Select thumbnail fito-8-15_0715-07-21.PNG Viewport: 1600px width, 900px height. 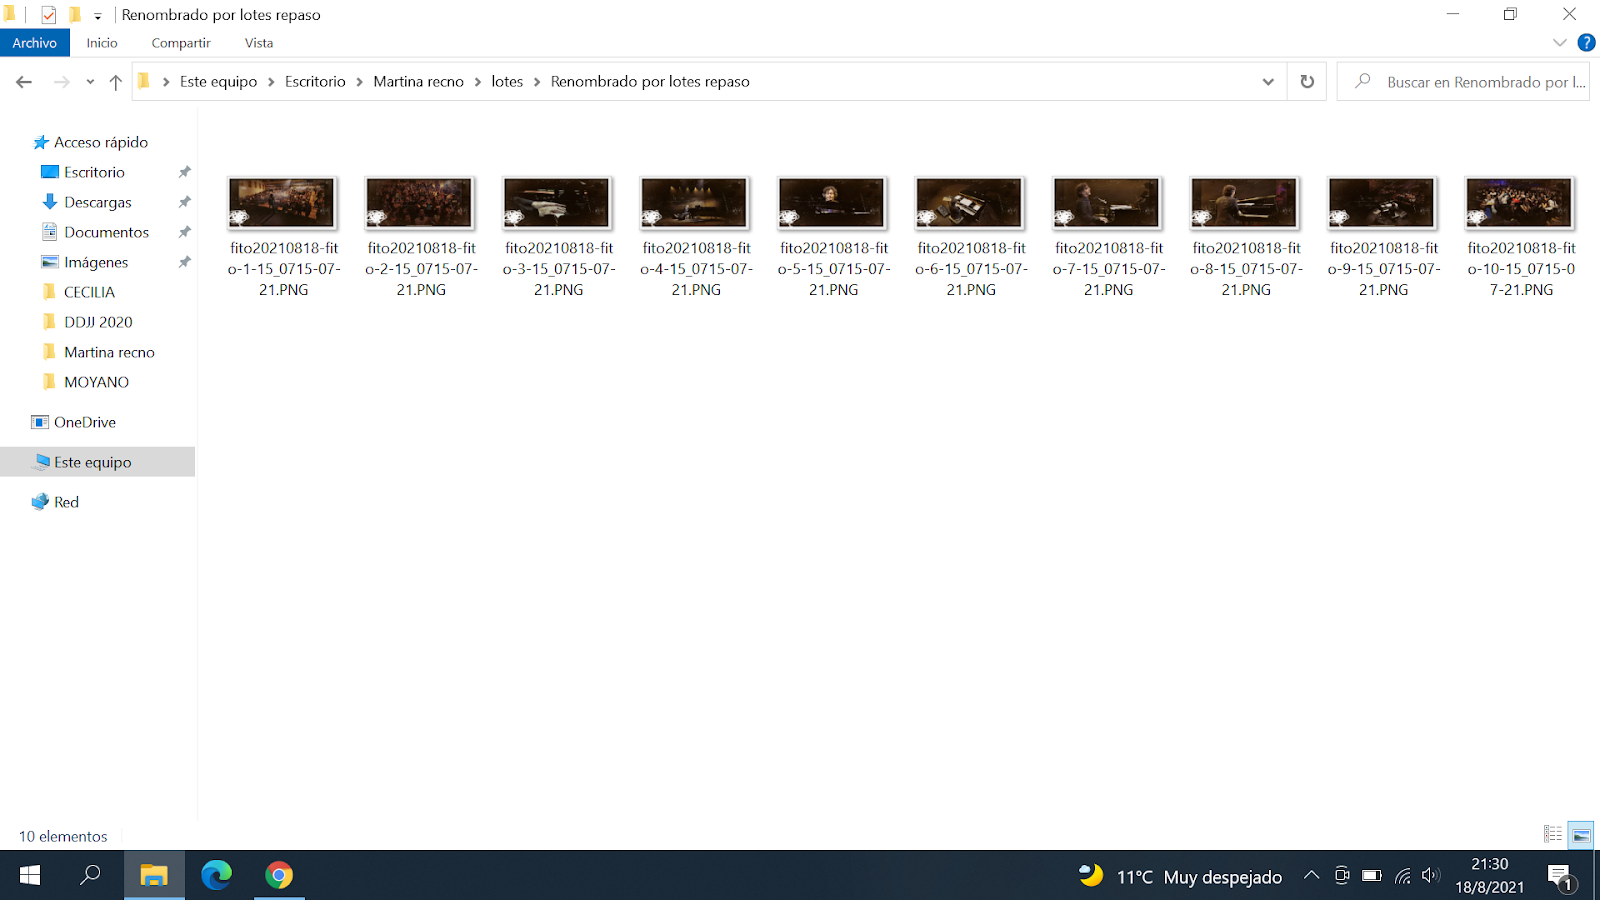[x=1244, y=203]
